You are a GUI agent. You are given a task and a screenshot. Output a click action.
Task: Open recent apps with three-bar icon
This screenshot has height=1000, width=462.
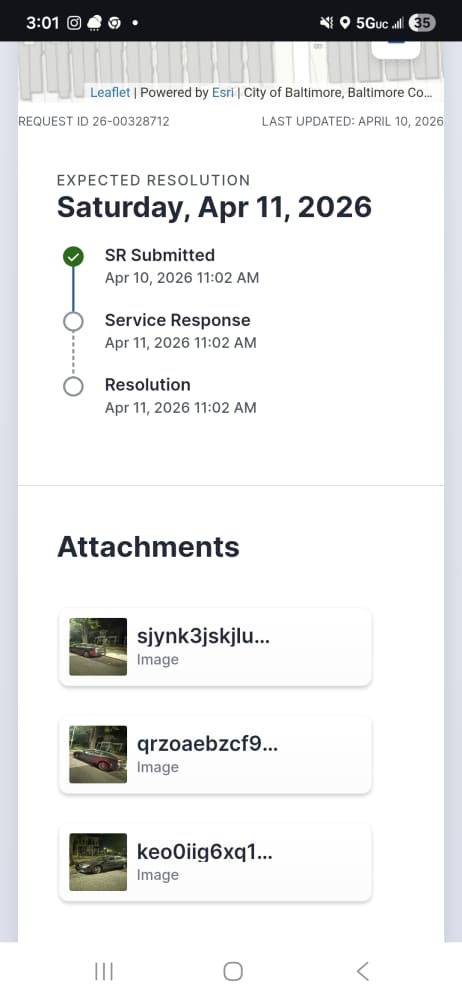103,971
